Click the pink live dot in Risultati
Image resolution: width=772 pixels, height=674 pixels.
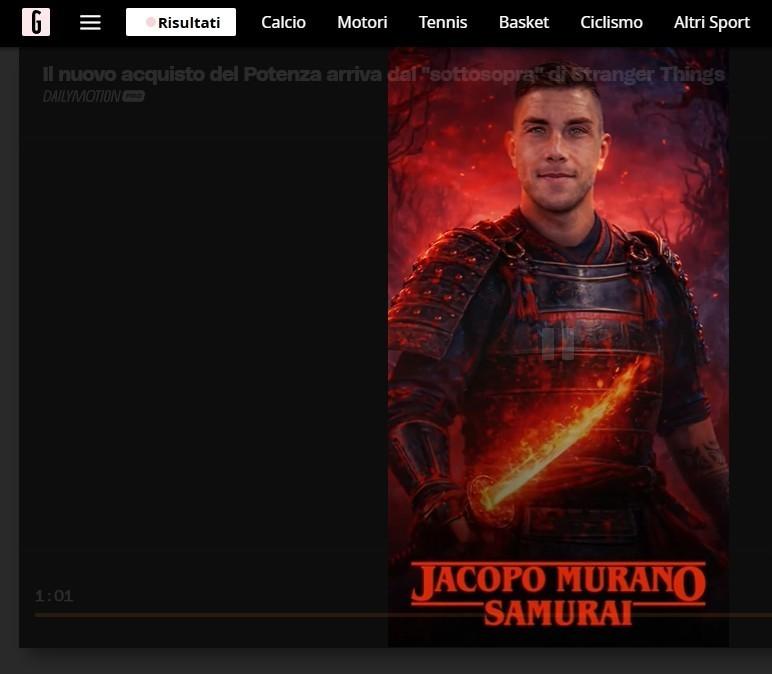151,22
